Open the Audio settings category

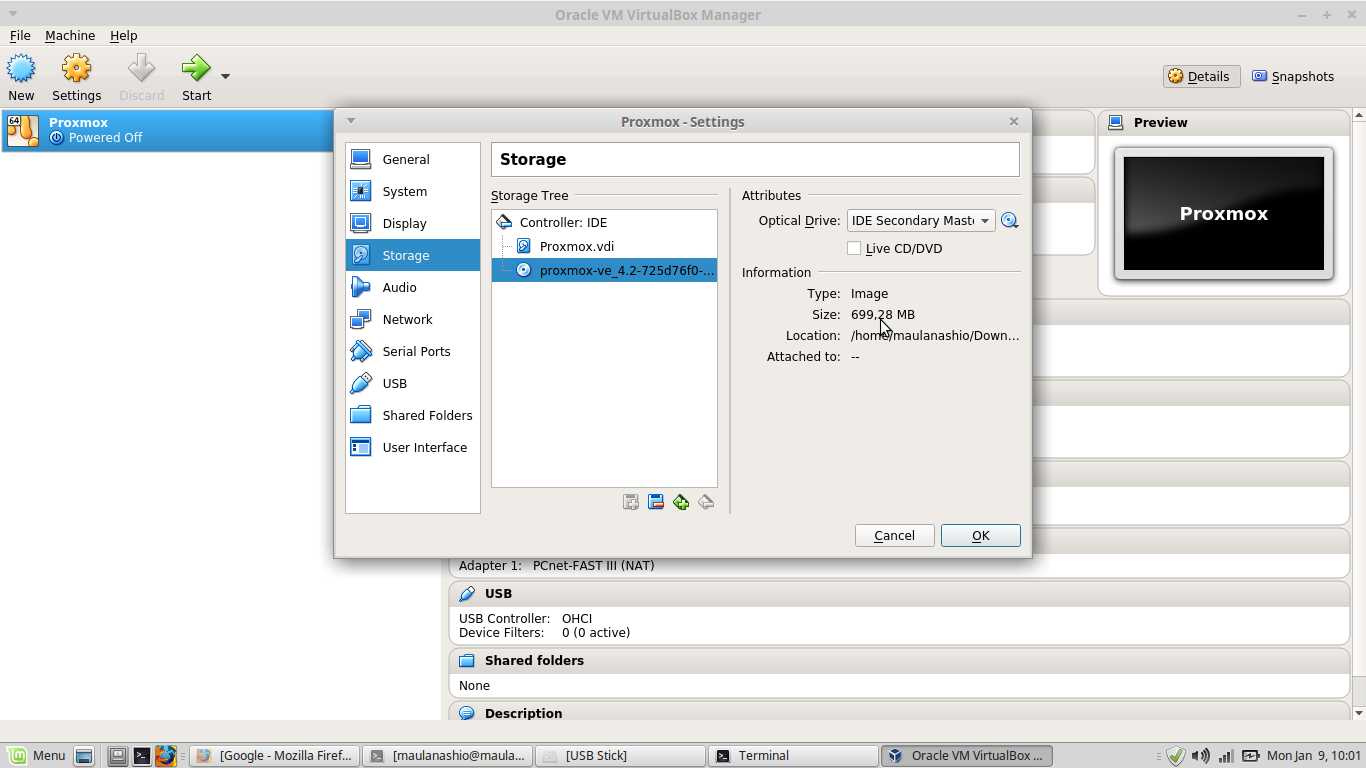coord(413,287)
